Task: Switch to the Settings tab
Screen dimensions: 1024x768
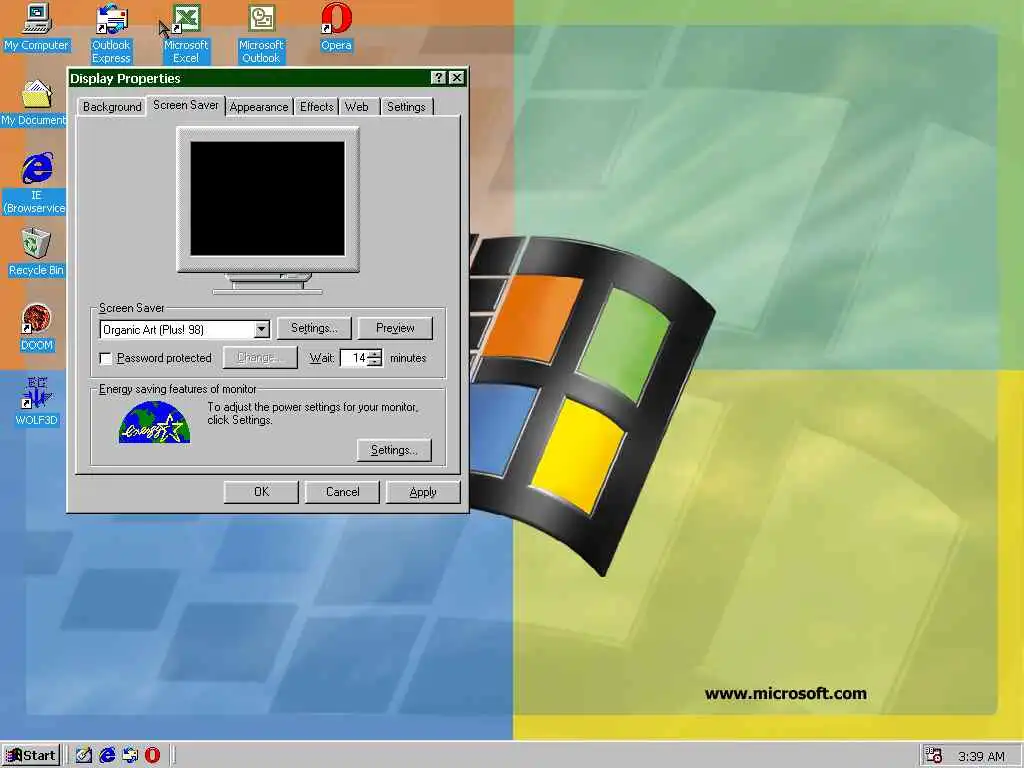Action: [x=406, y=107]
